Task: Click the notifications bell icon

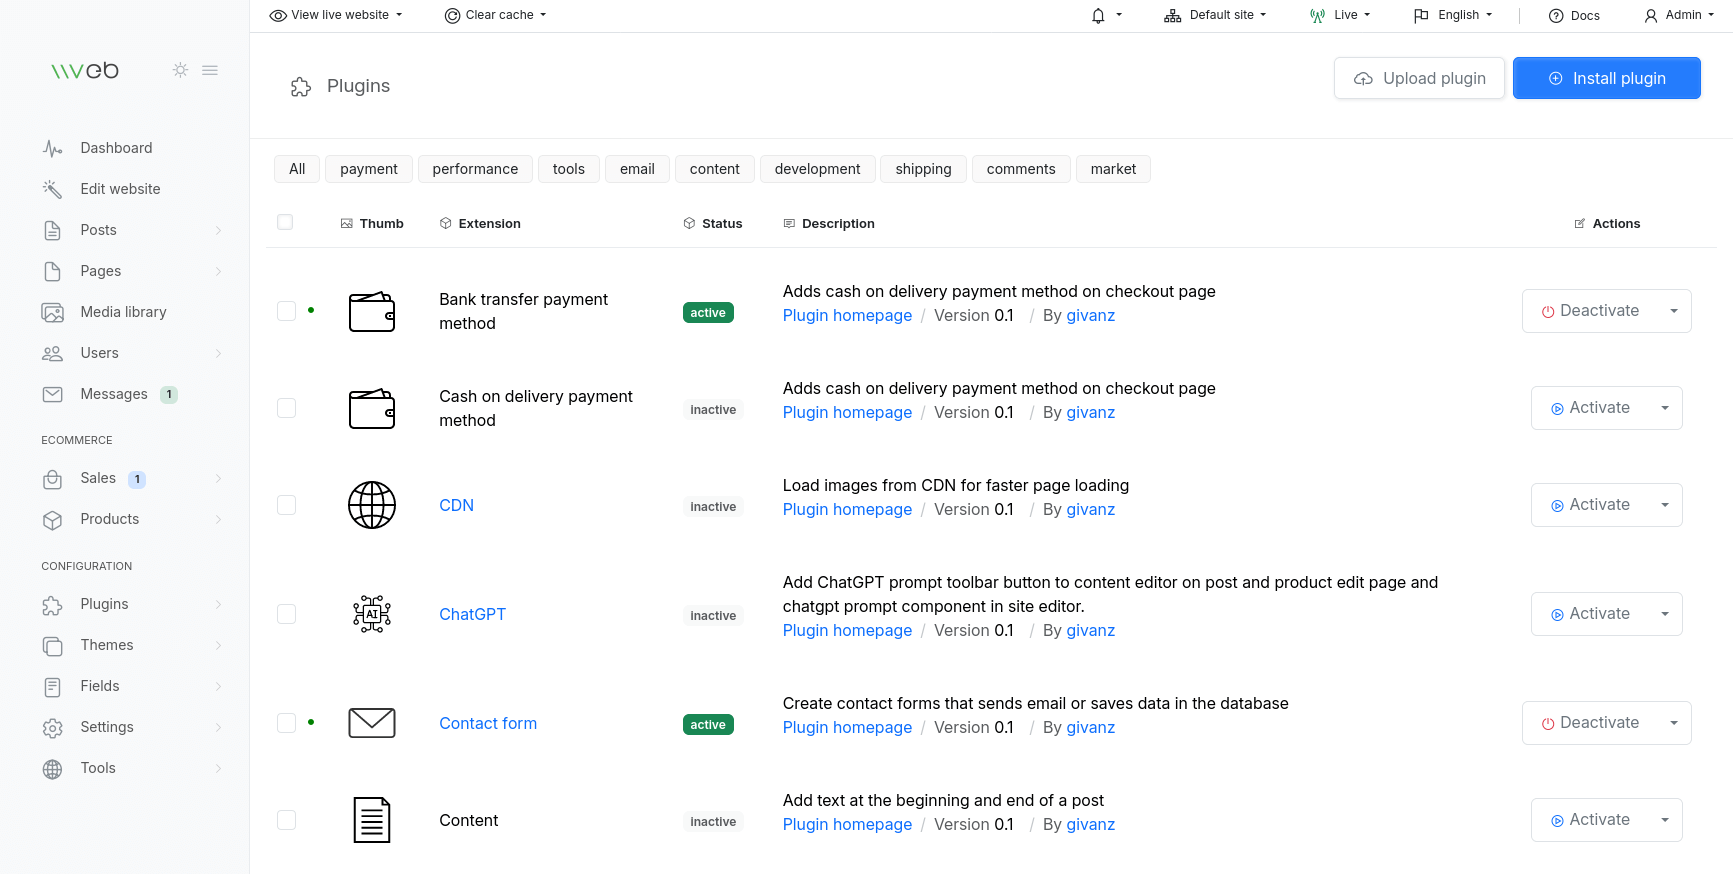Action: tap(1098, 16)
